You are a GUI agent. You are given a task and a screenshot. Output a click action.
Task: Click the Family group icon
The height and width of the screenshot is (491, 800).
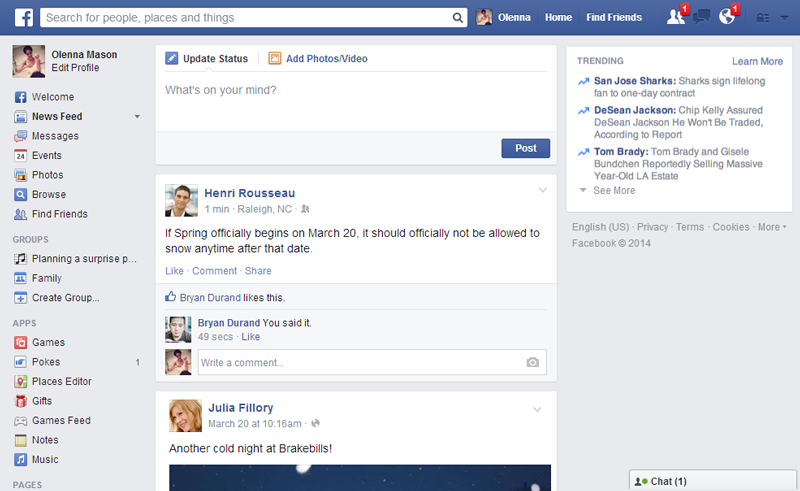20,278
